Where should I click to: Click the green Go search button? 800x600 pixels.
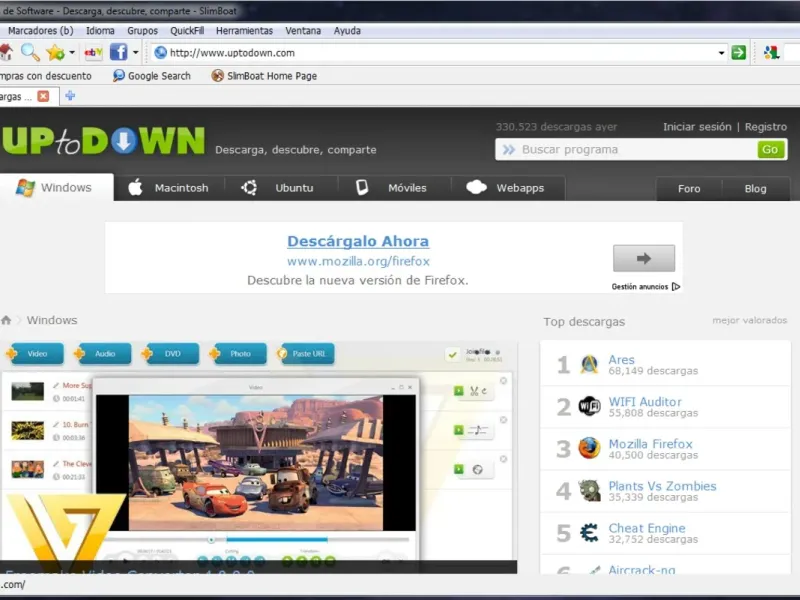pos(770,149)
